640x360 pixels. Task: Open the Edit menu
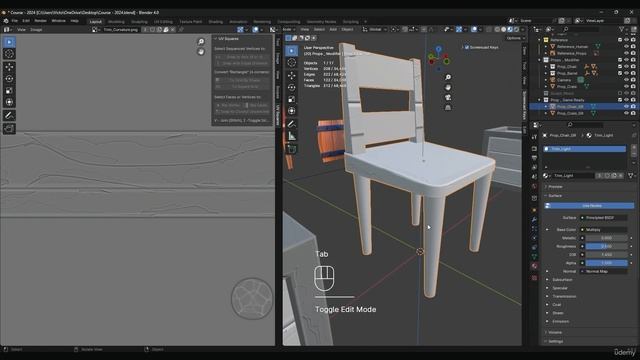tap(26, 21)
